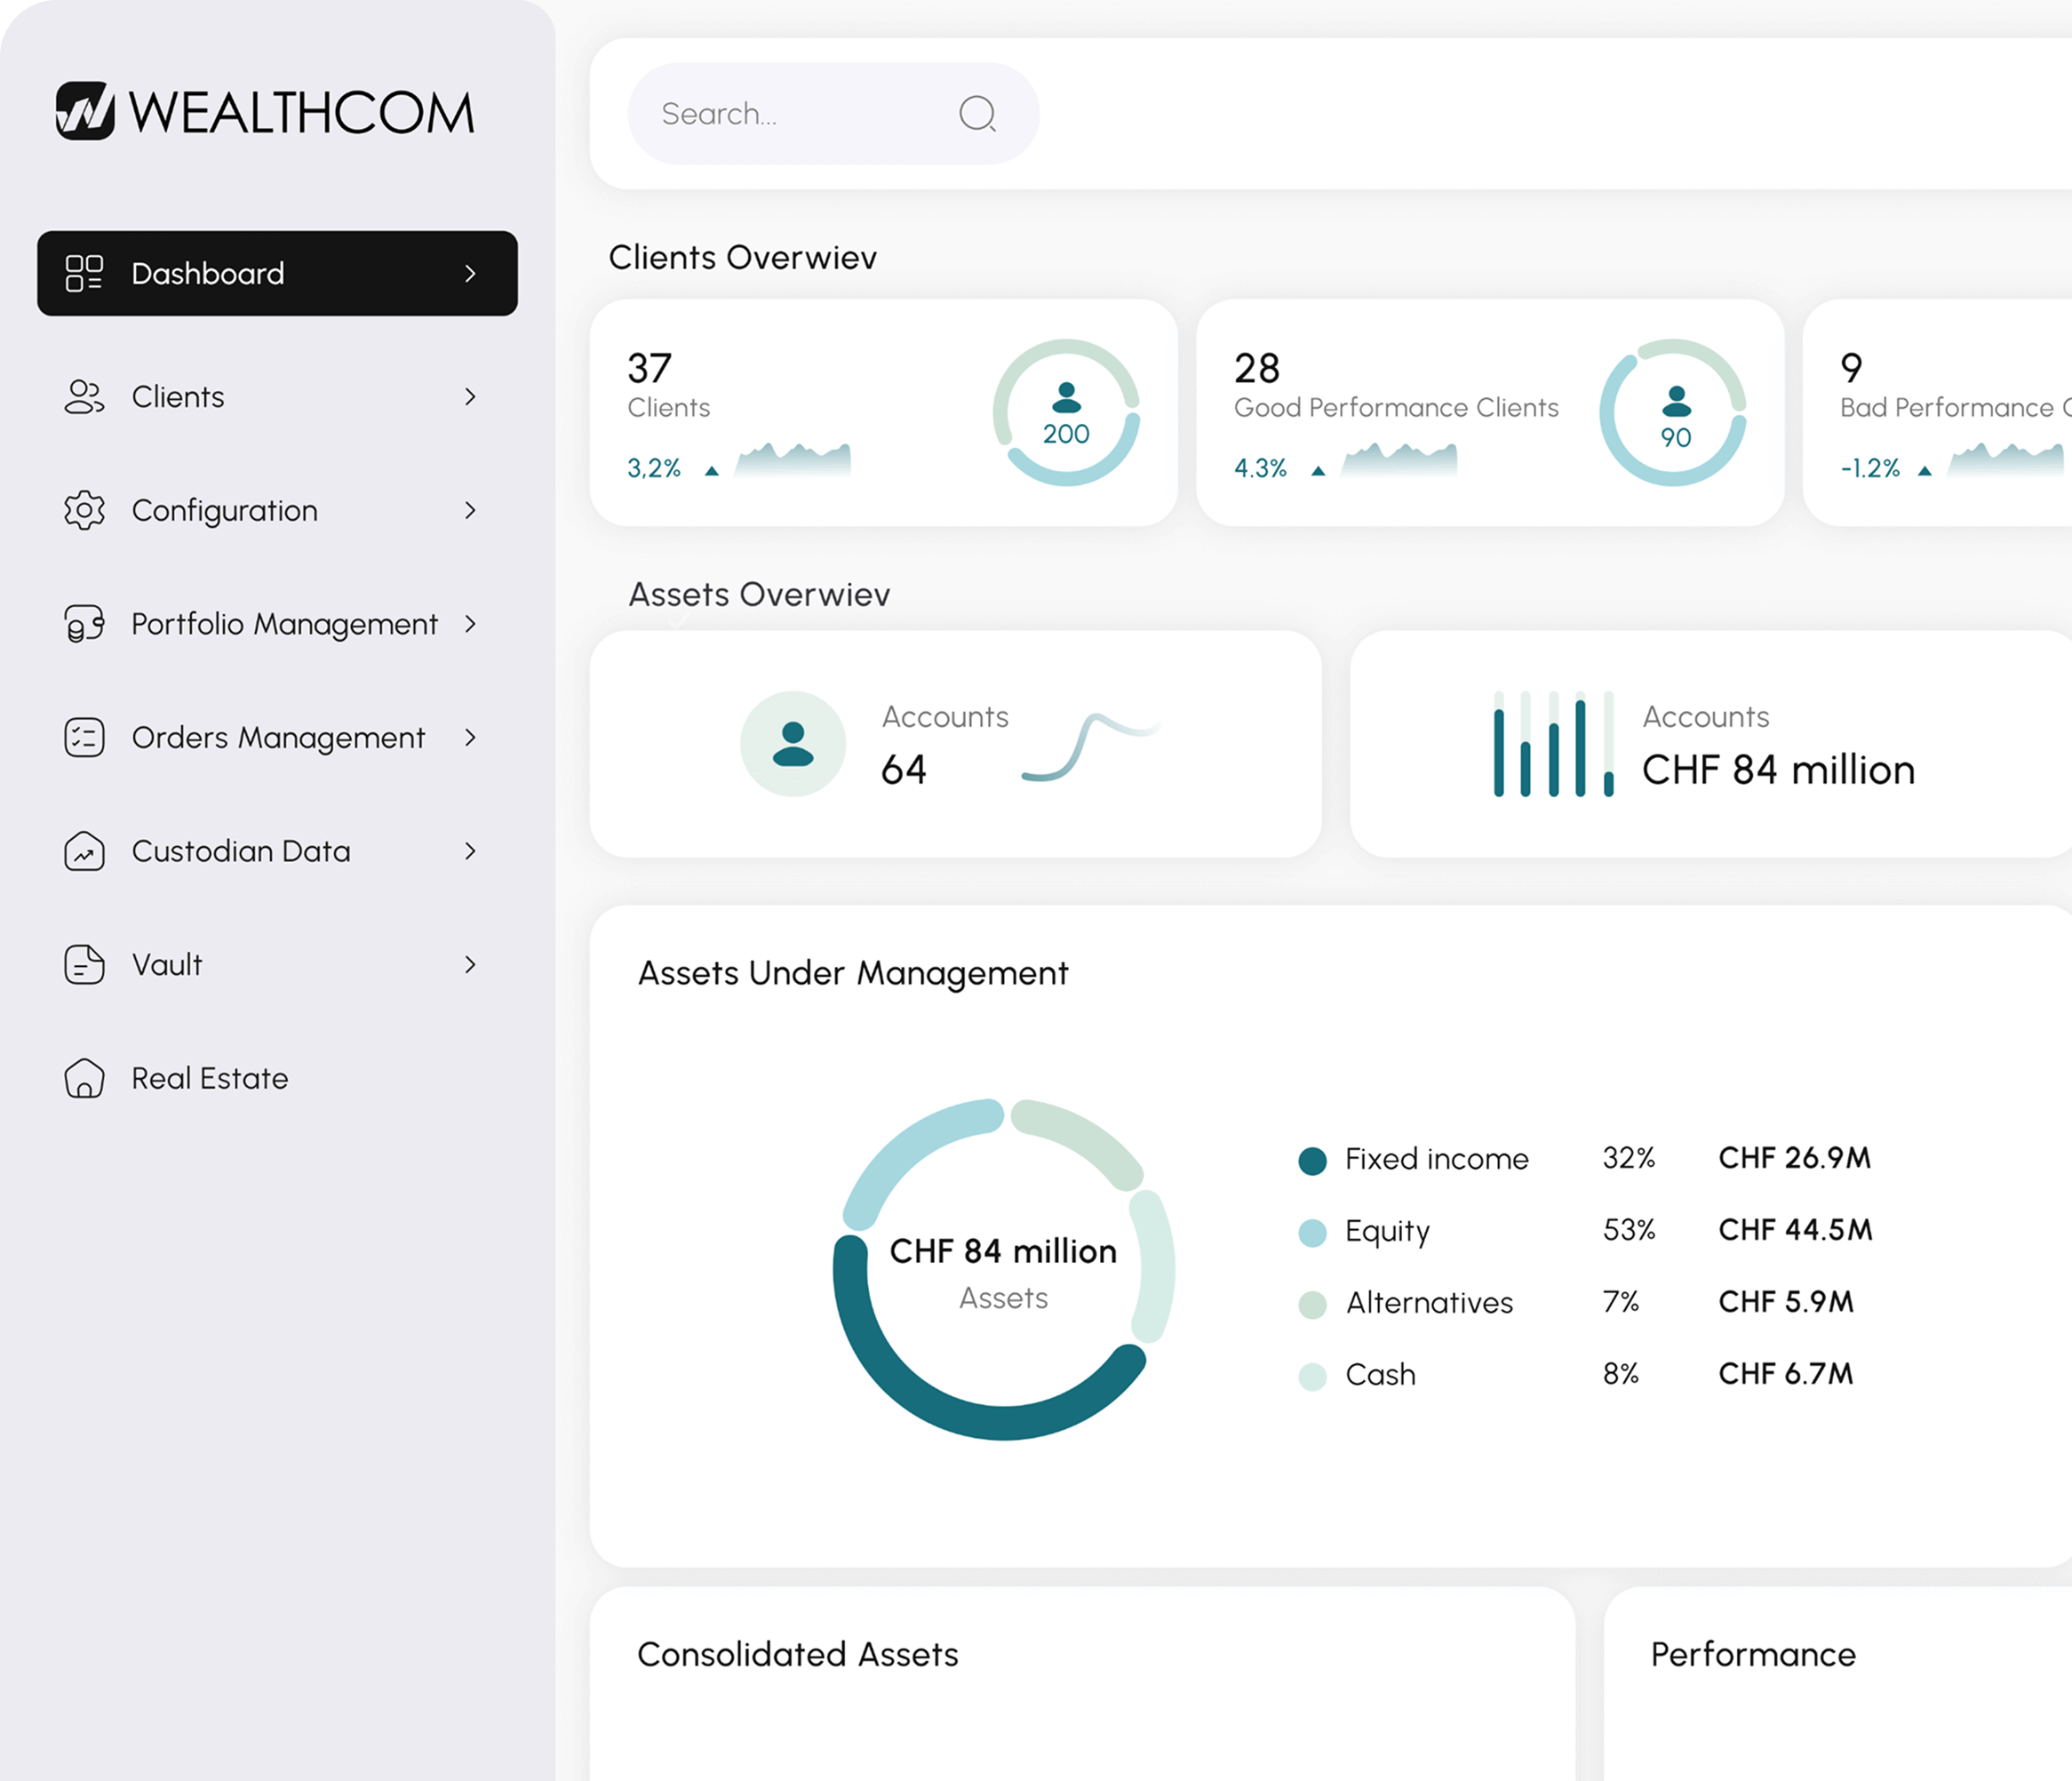Screen dimensions: 2072x1781
Task: Expand the Dashboard menu chevron
Action: point(470,273)
